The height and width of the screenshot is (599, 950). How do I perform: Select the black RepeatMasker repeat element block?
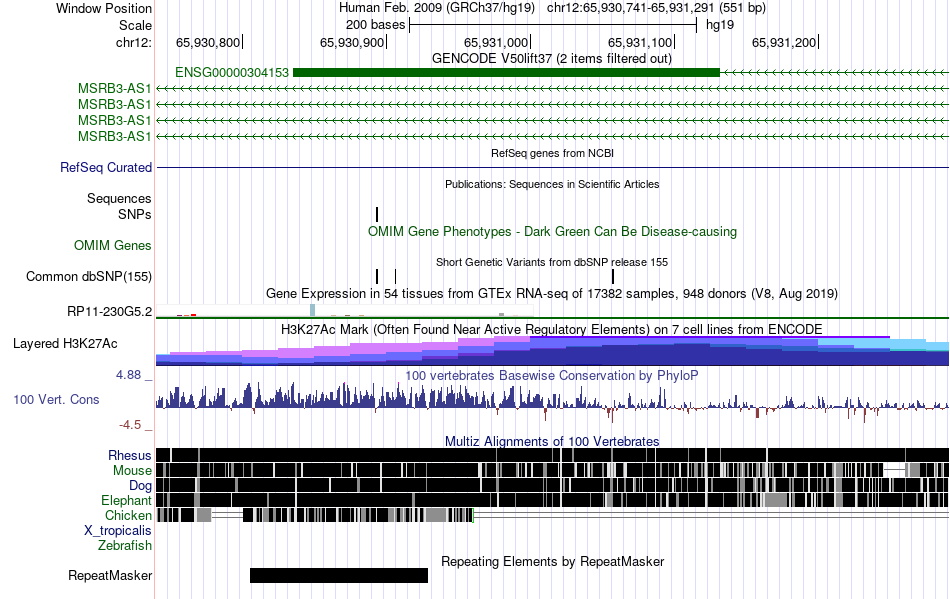339,575
